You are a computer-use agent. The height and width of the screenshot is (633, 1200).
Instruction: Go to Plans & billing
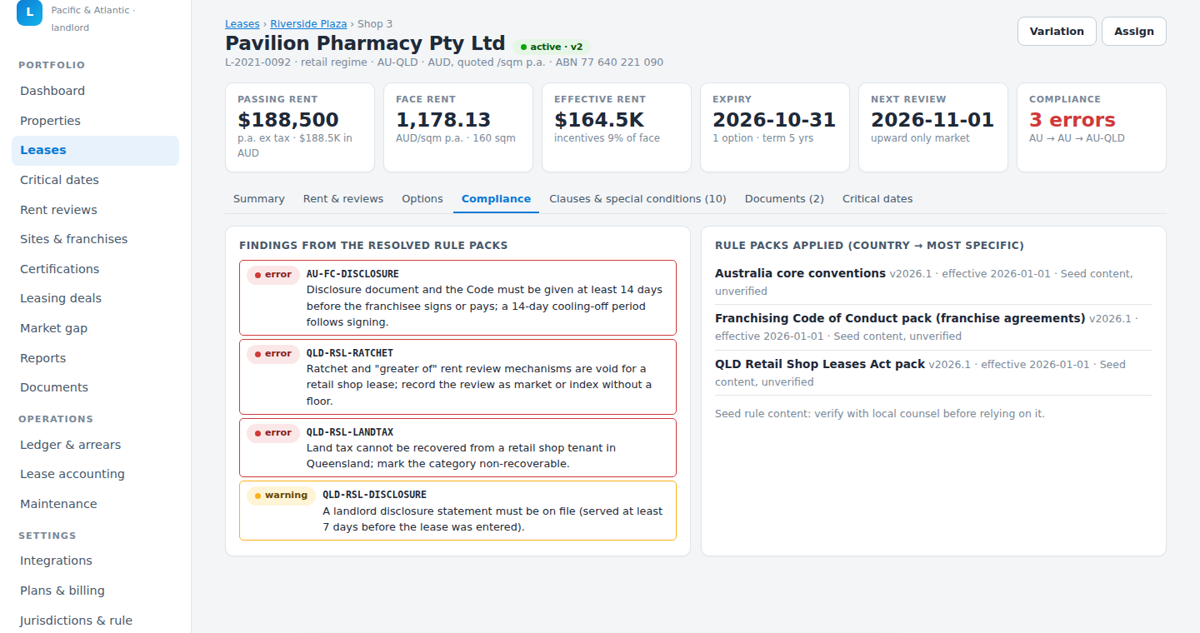95,591
